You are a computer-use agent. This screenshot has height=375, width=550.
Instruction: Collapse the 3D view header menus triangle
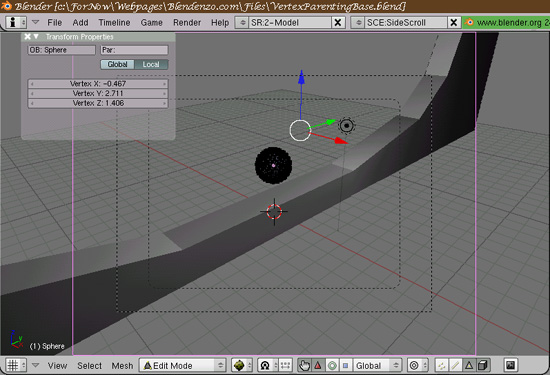pos(35,365)
